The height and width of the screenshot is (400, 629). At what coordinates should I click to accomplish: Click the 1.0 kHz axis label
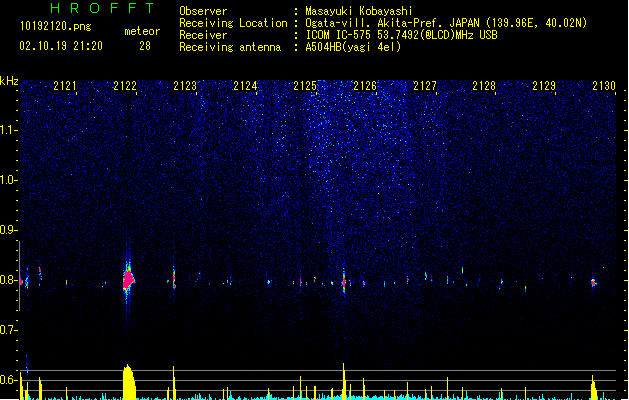[x=7, y=180]
